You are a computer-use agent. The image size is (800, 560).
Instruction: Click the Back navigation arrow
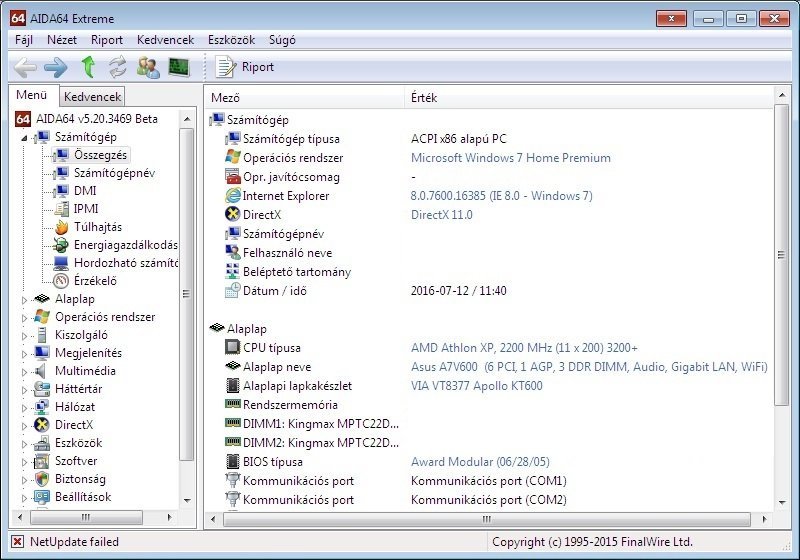coord(26,67)
